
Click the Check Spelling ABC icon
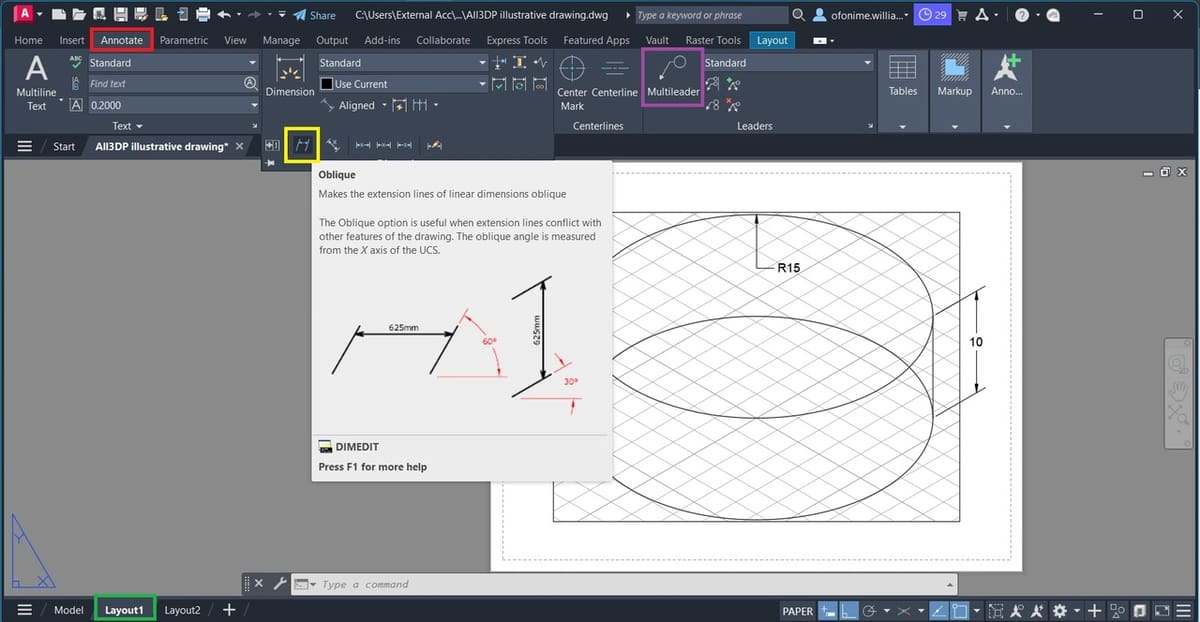tap(76, 62)
